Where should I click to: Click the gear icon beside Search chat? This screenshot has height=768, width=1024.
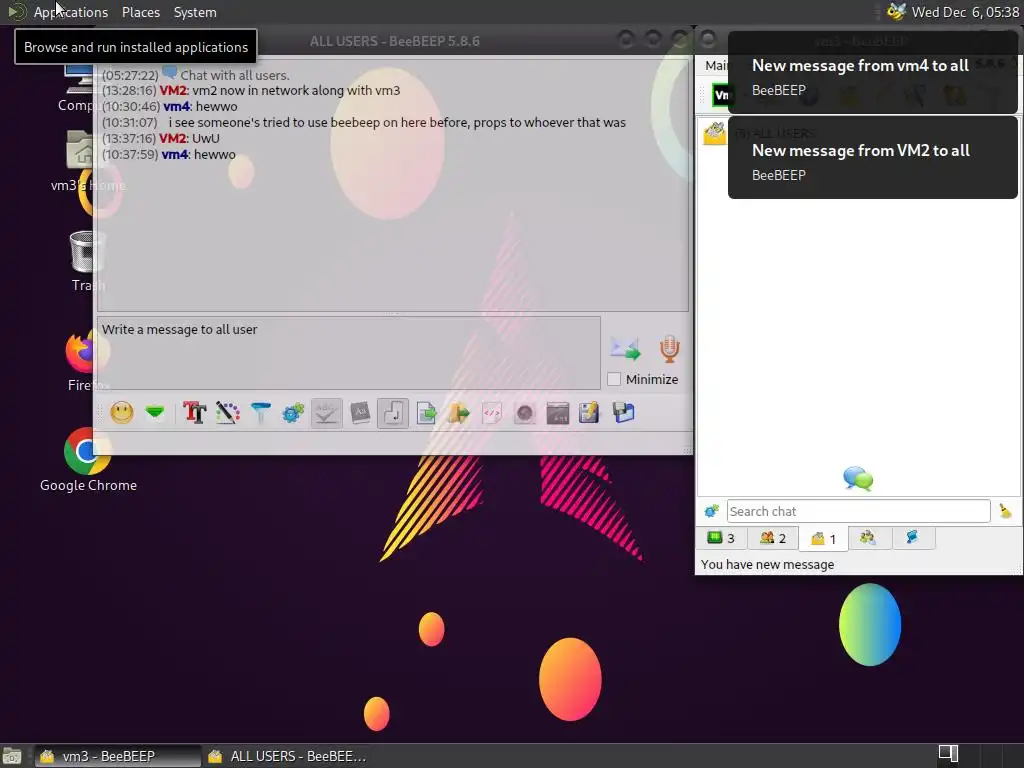[x=711, y=511]
